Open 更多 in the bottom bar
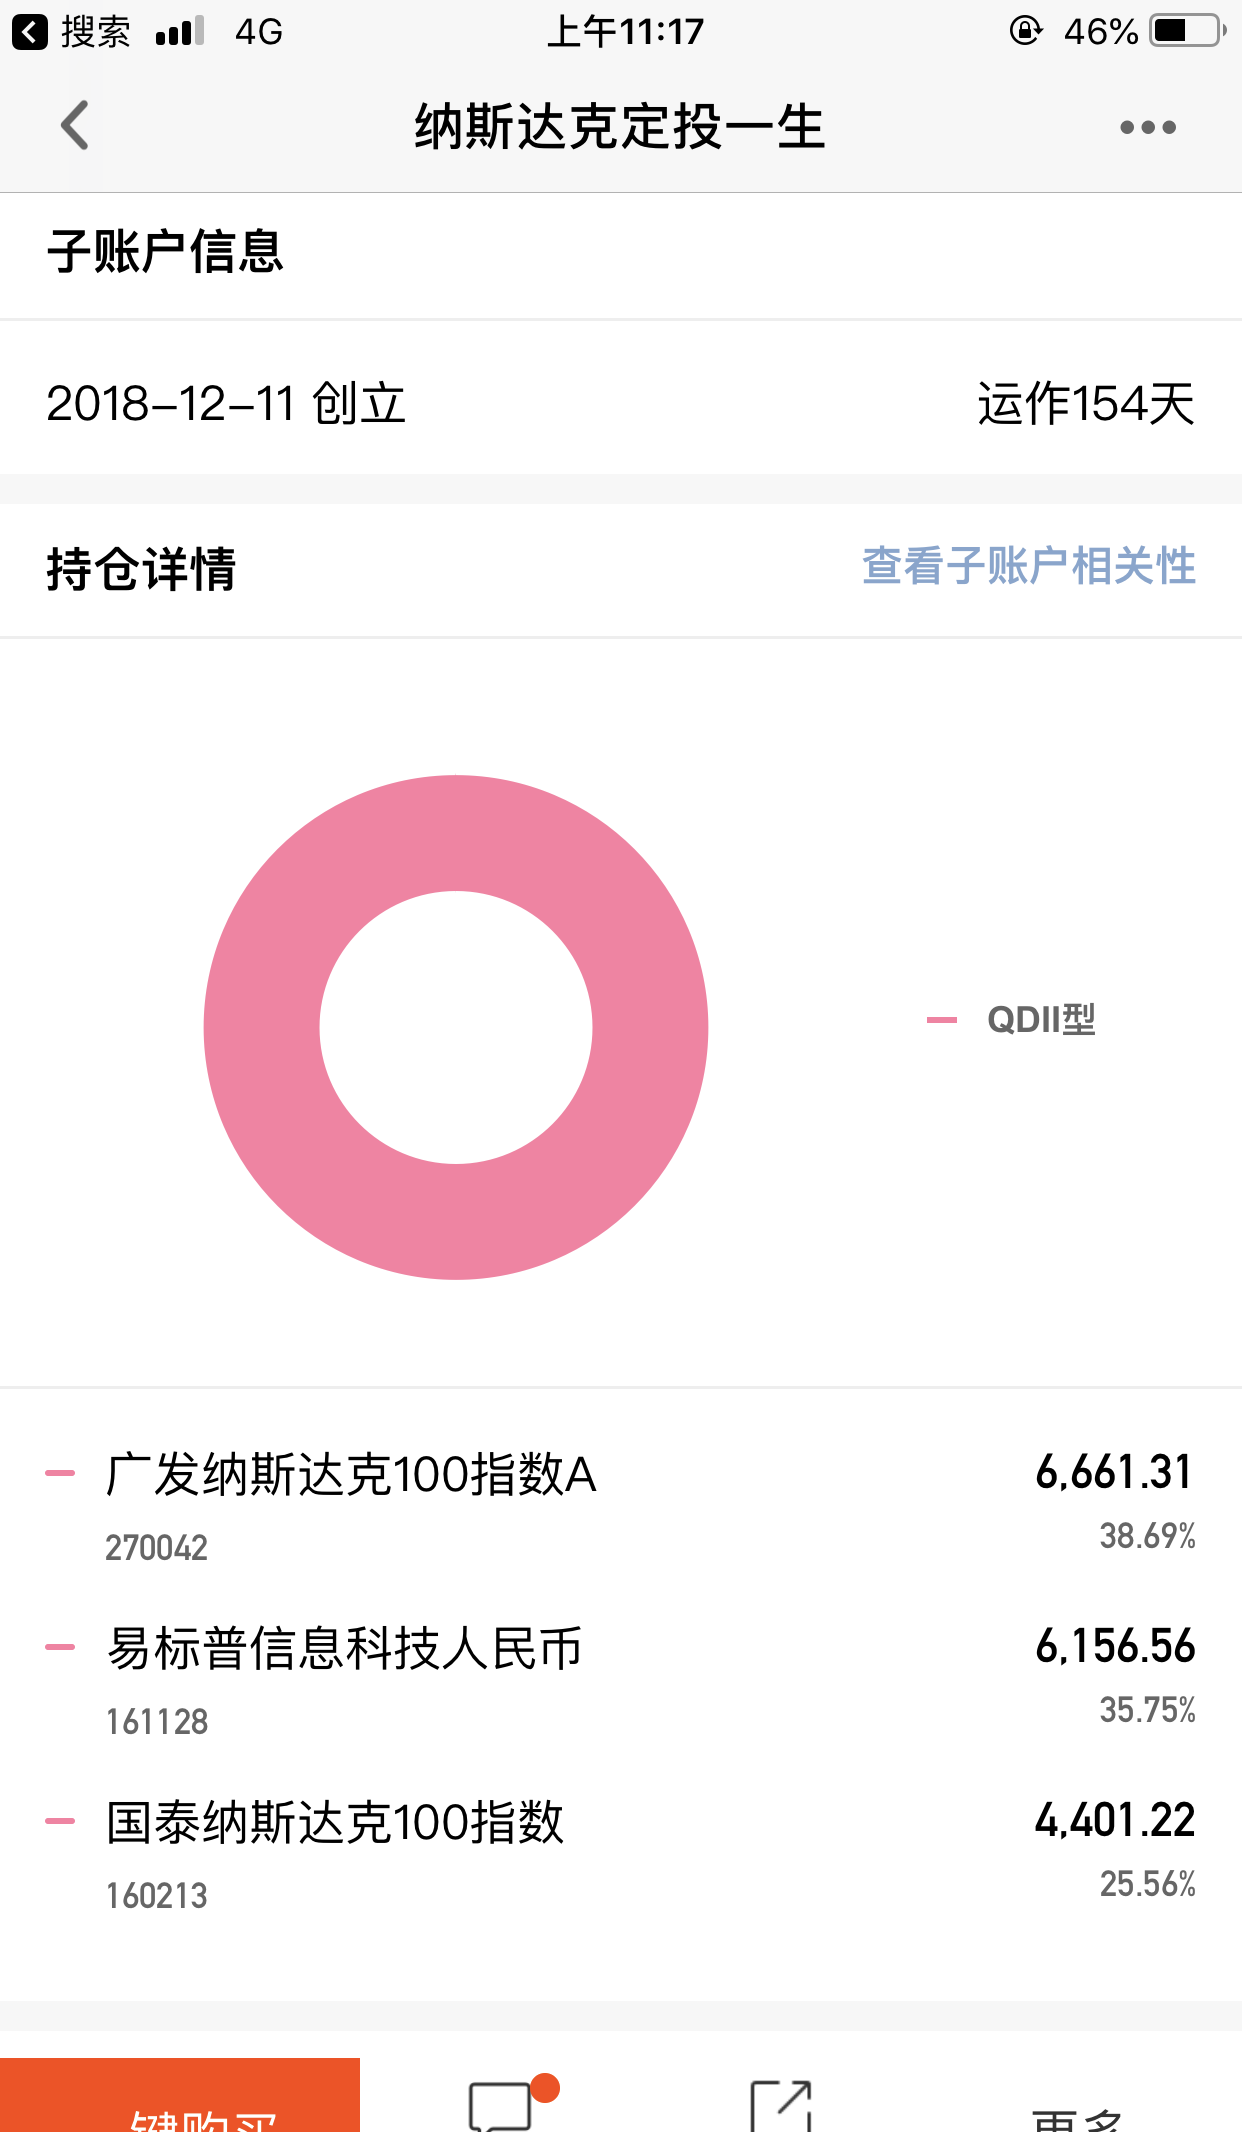 [x=1078, y=2117]
